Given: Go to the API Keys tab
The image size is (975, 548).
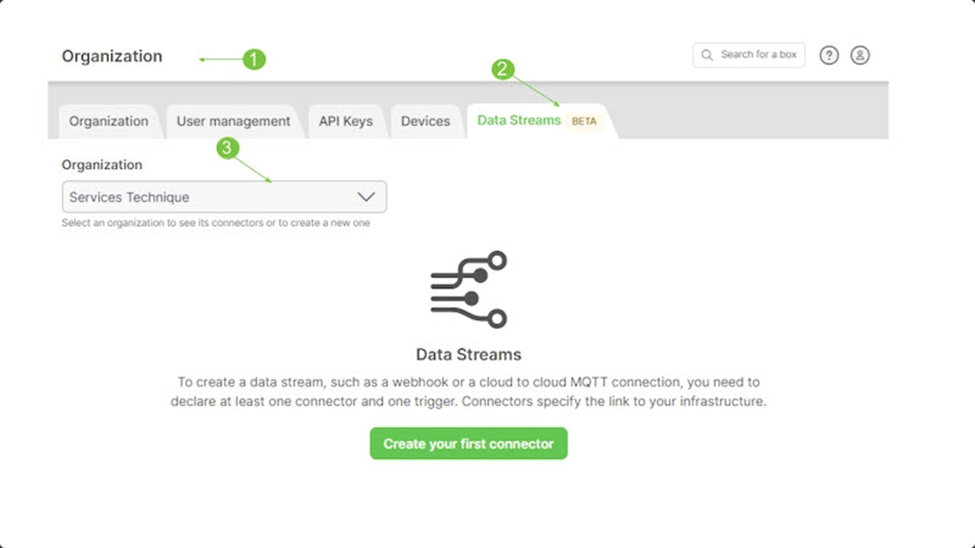Looking at the screenshot, I should pos(345,121).
